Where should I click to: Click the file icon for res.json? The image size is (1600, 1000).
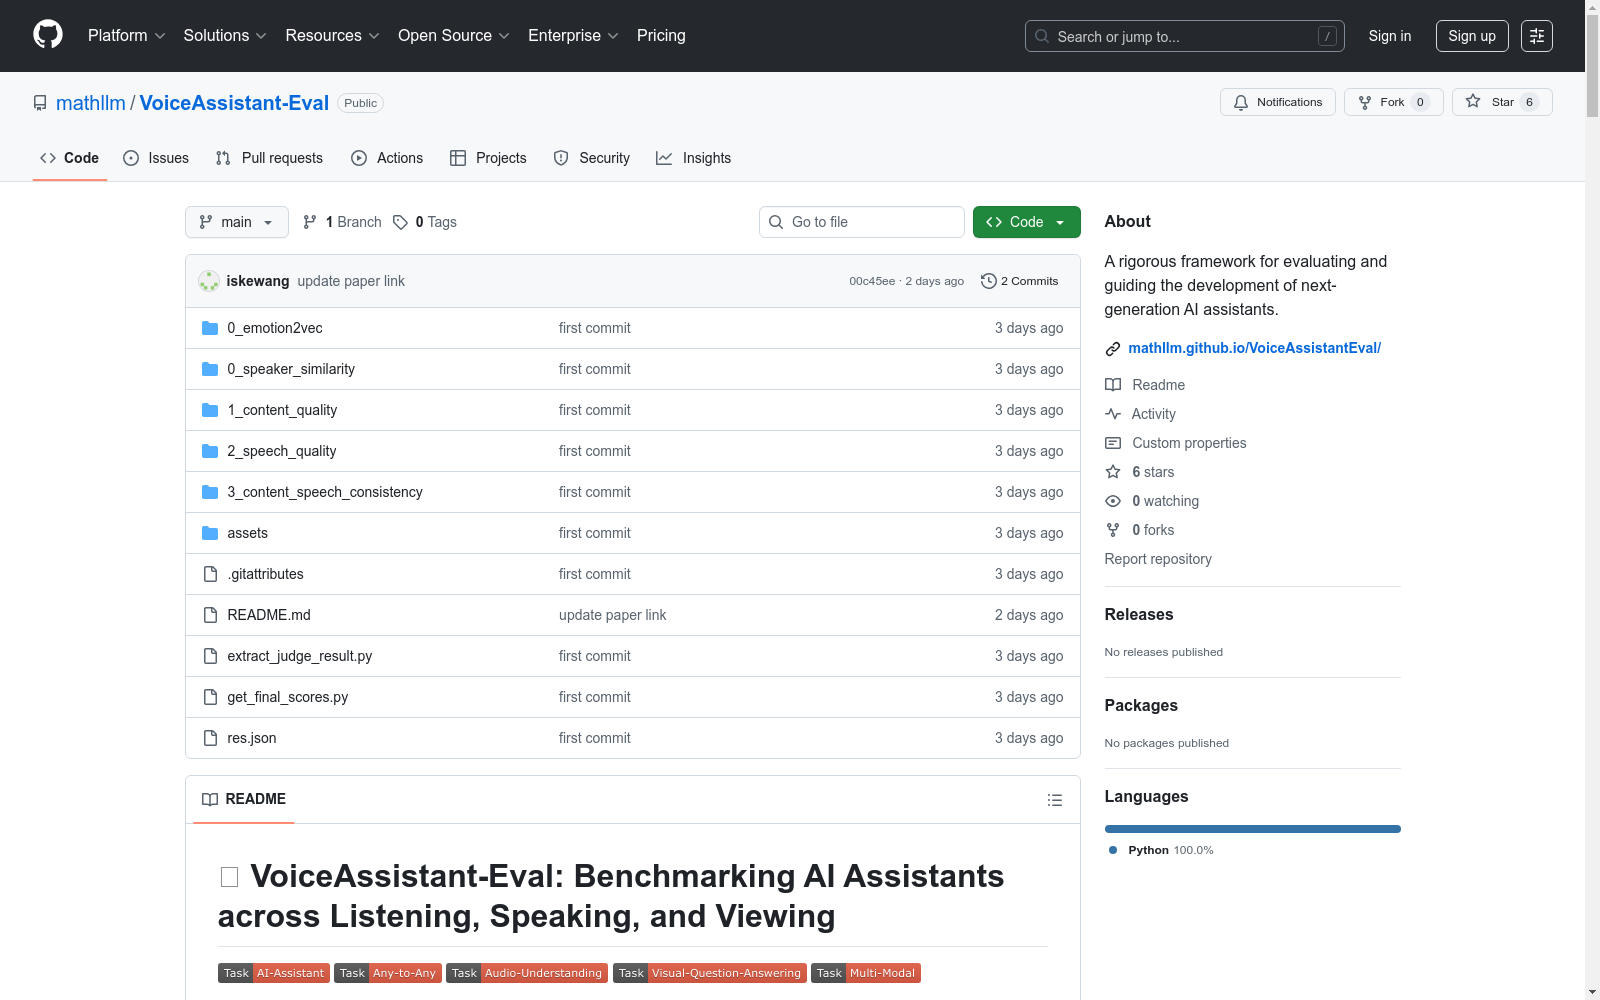pyautogui.click(x=210, y=738)
